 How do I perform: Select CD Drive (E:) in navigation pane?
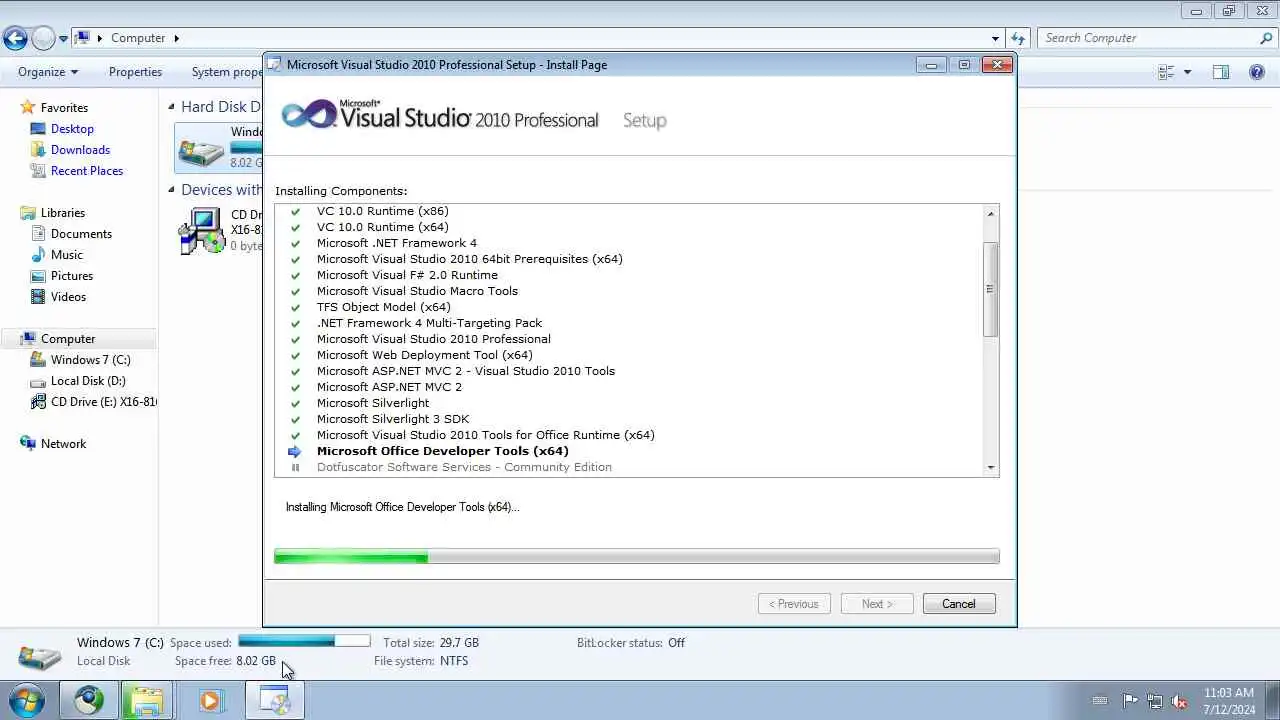(93, 402)
